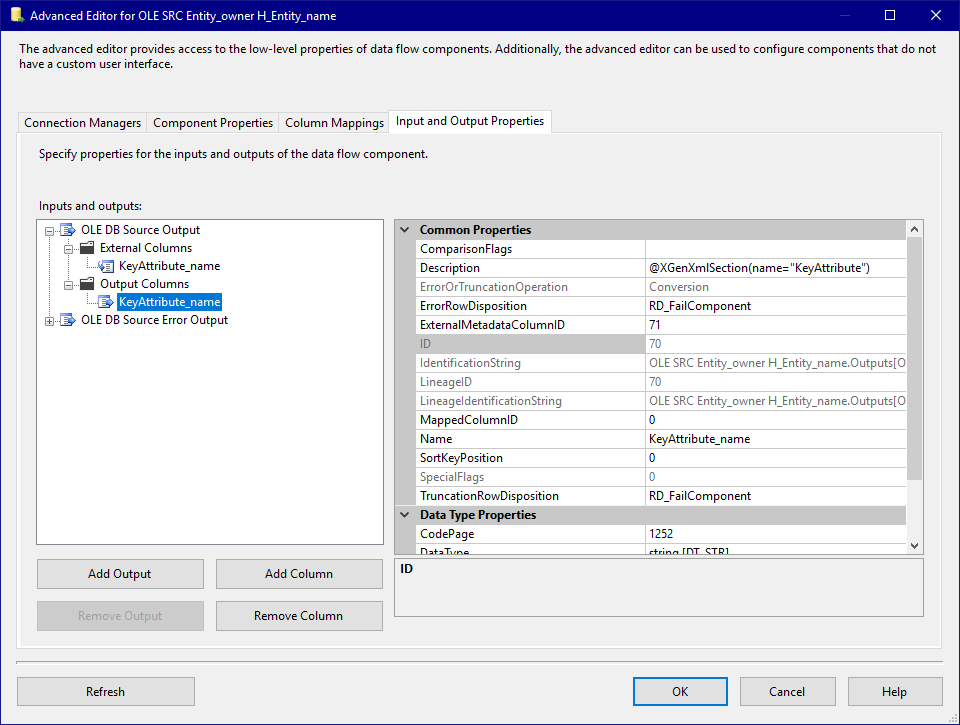Click the MappedColumnID value field
Viewport: 960px width, 725px height.
[775, 420]
